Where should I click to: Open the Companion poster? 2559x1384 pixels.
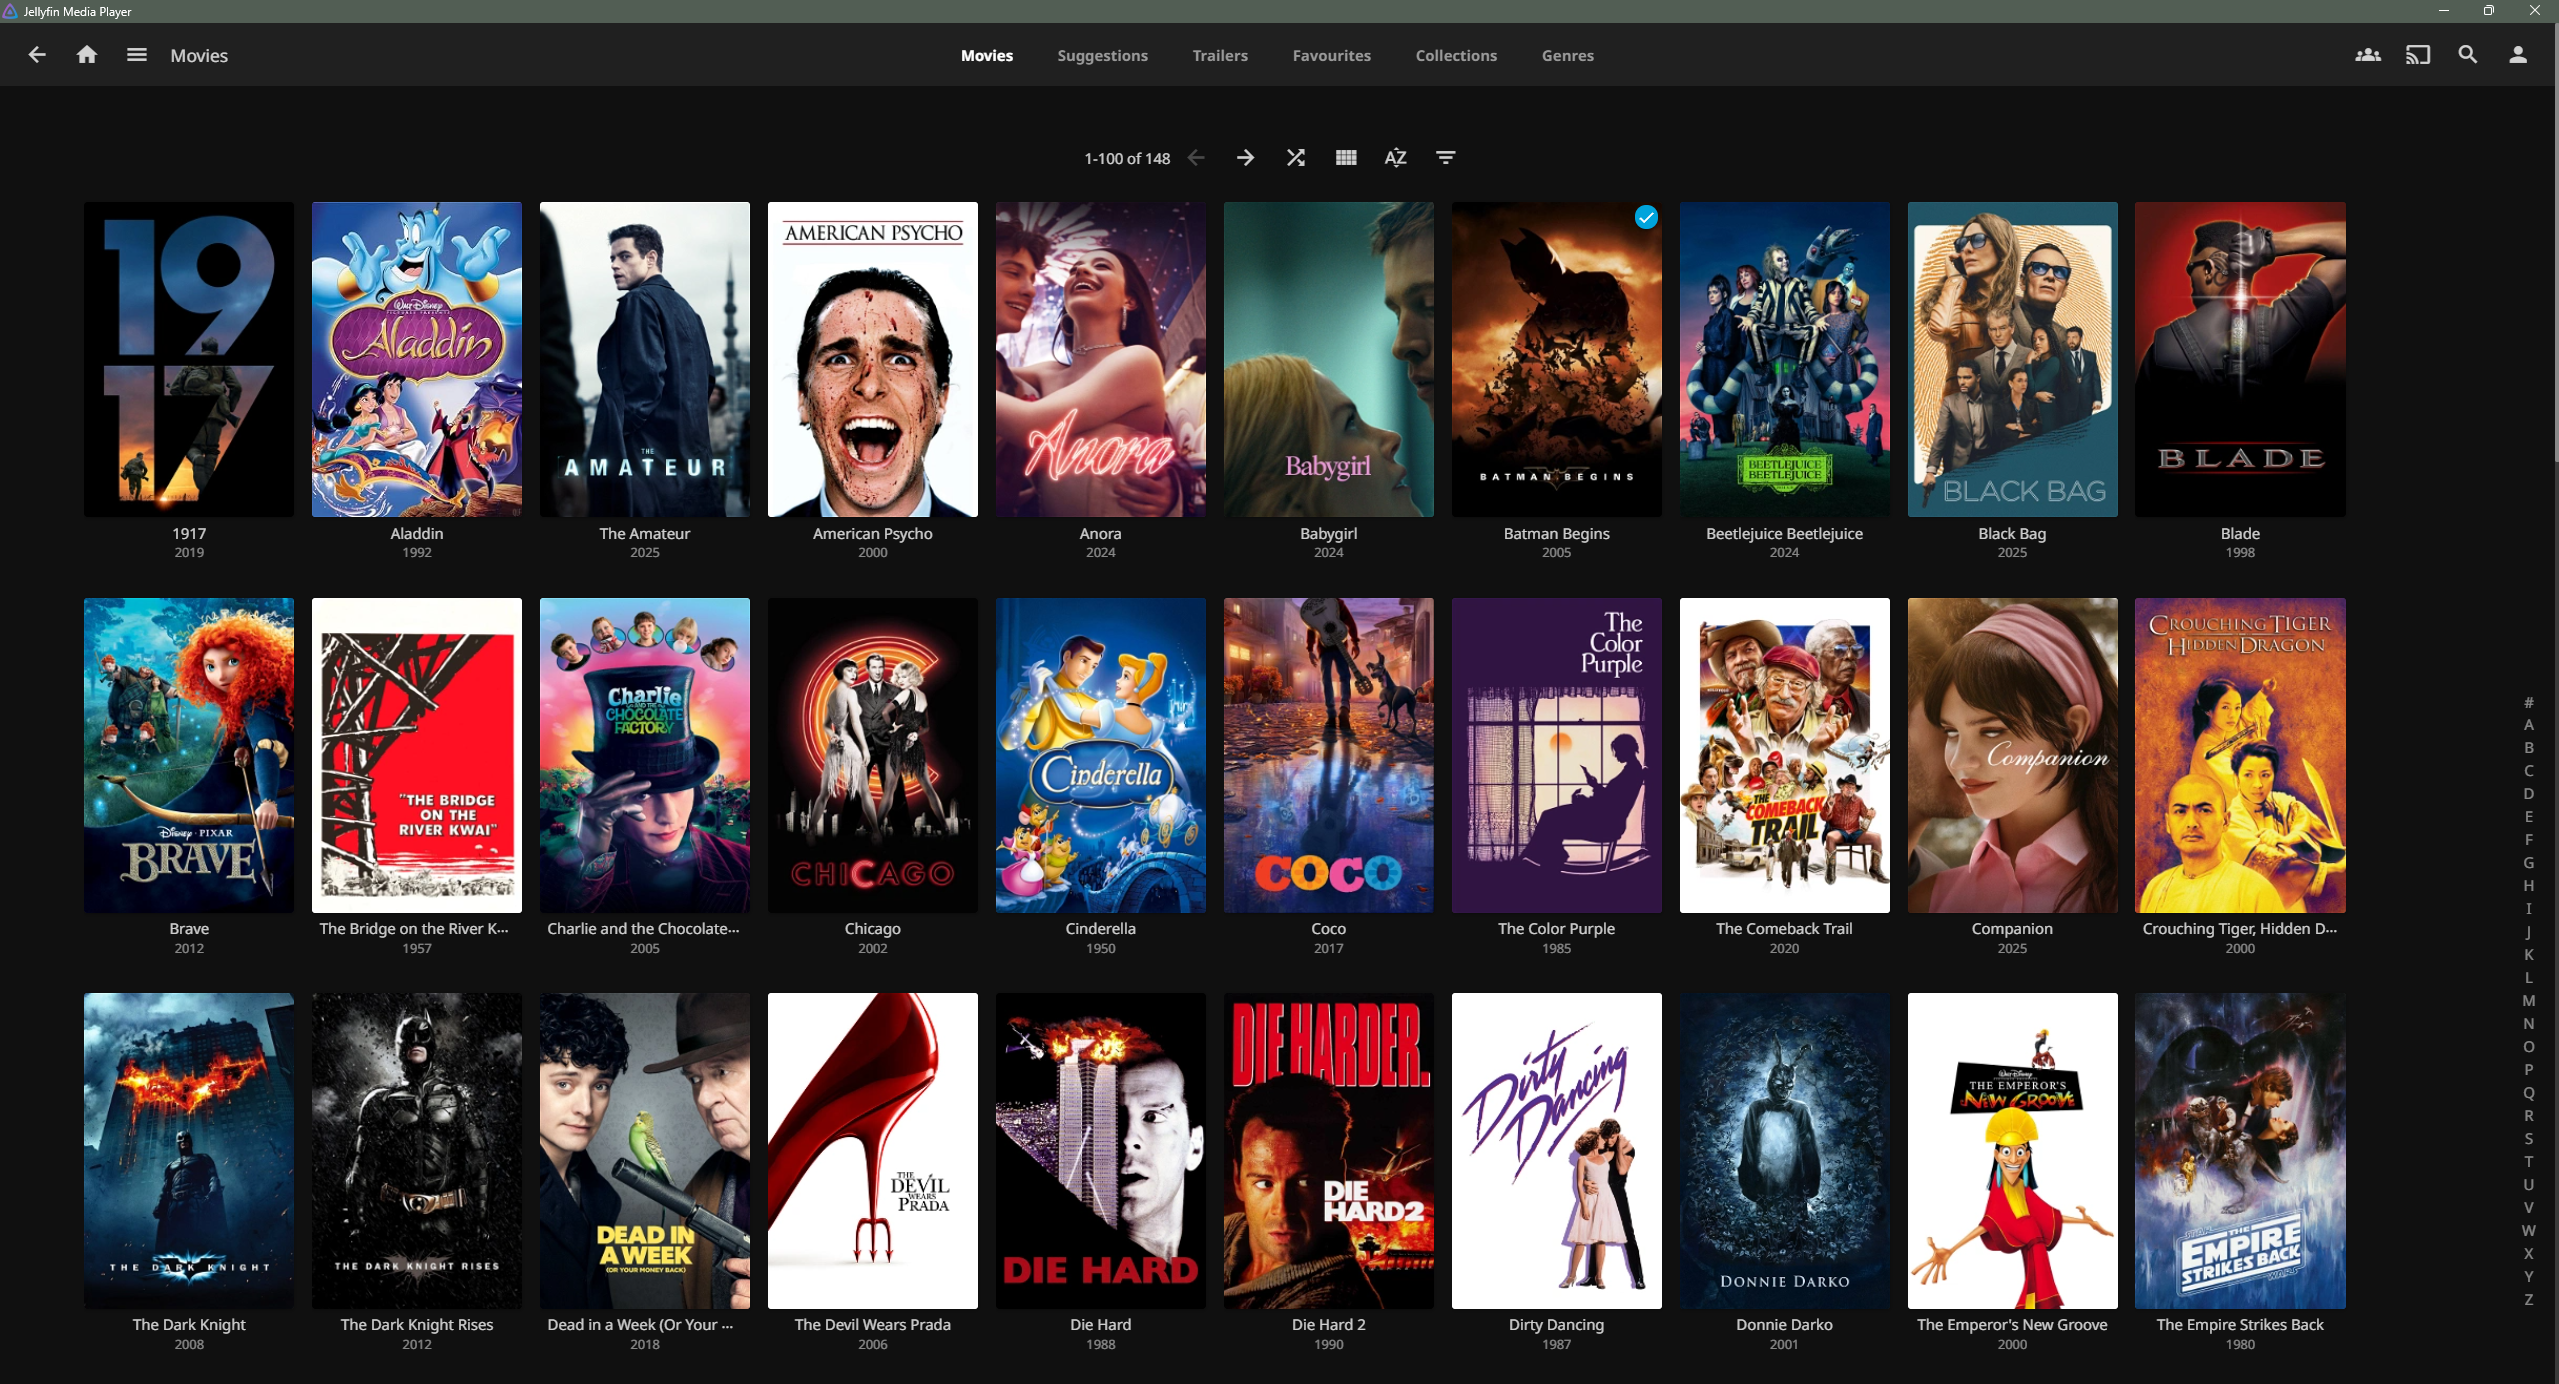(x=2012, y=755)
